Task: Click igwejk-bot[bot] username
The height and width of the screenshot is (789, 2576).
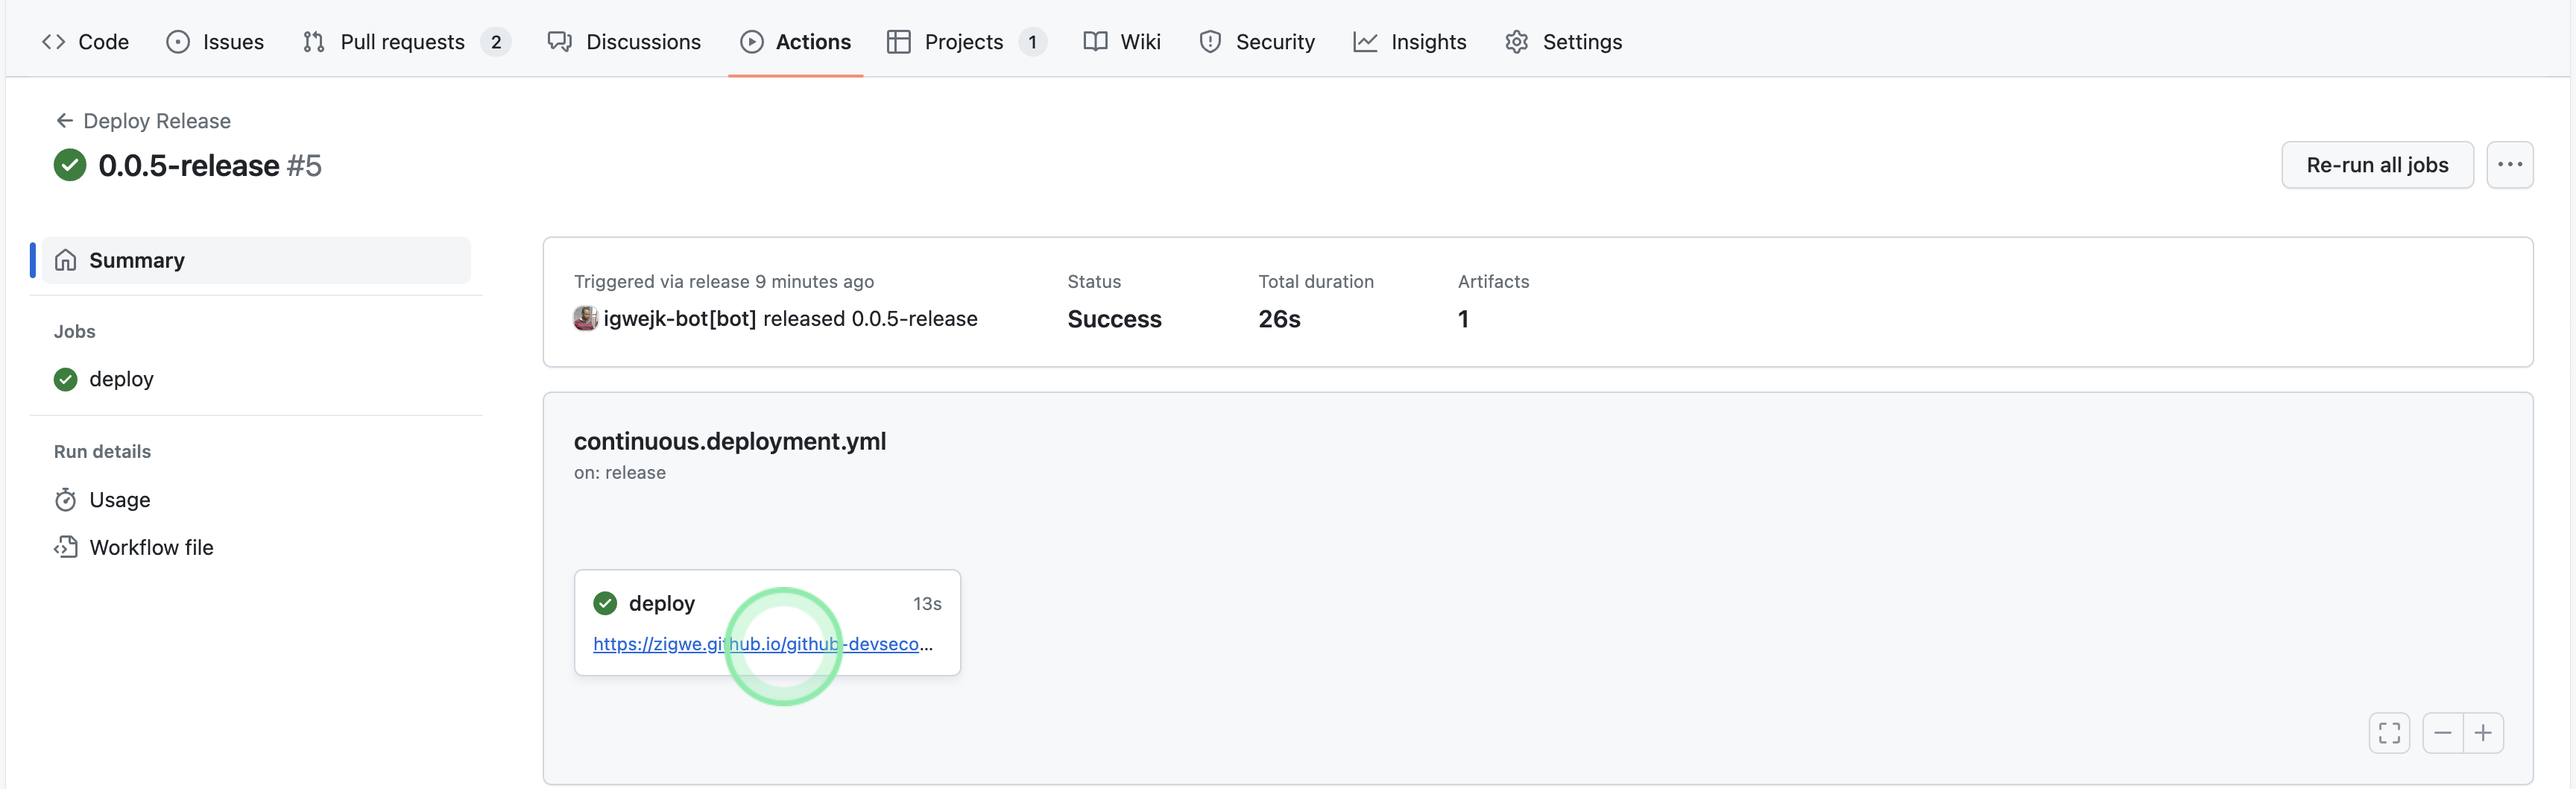Action: pyautogui.click(x=680, y=318)
